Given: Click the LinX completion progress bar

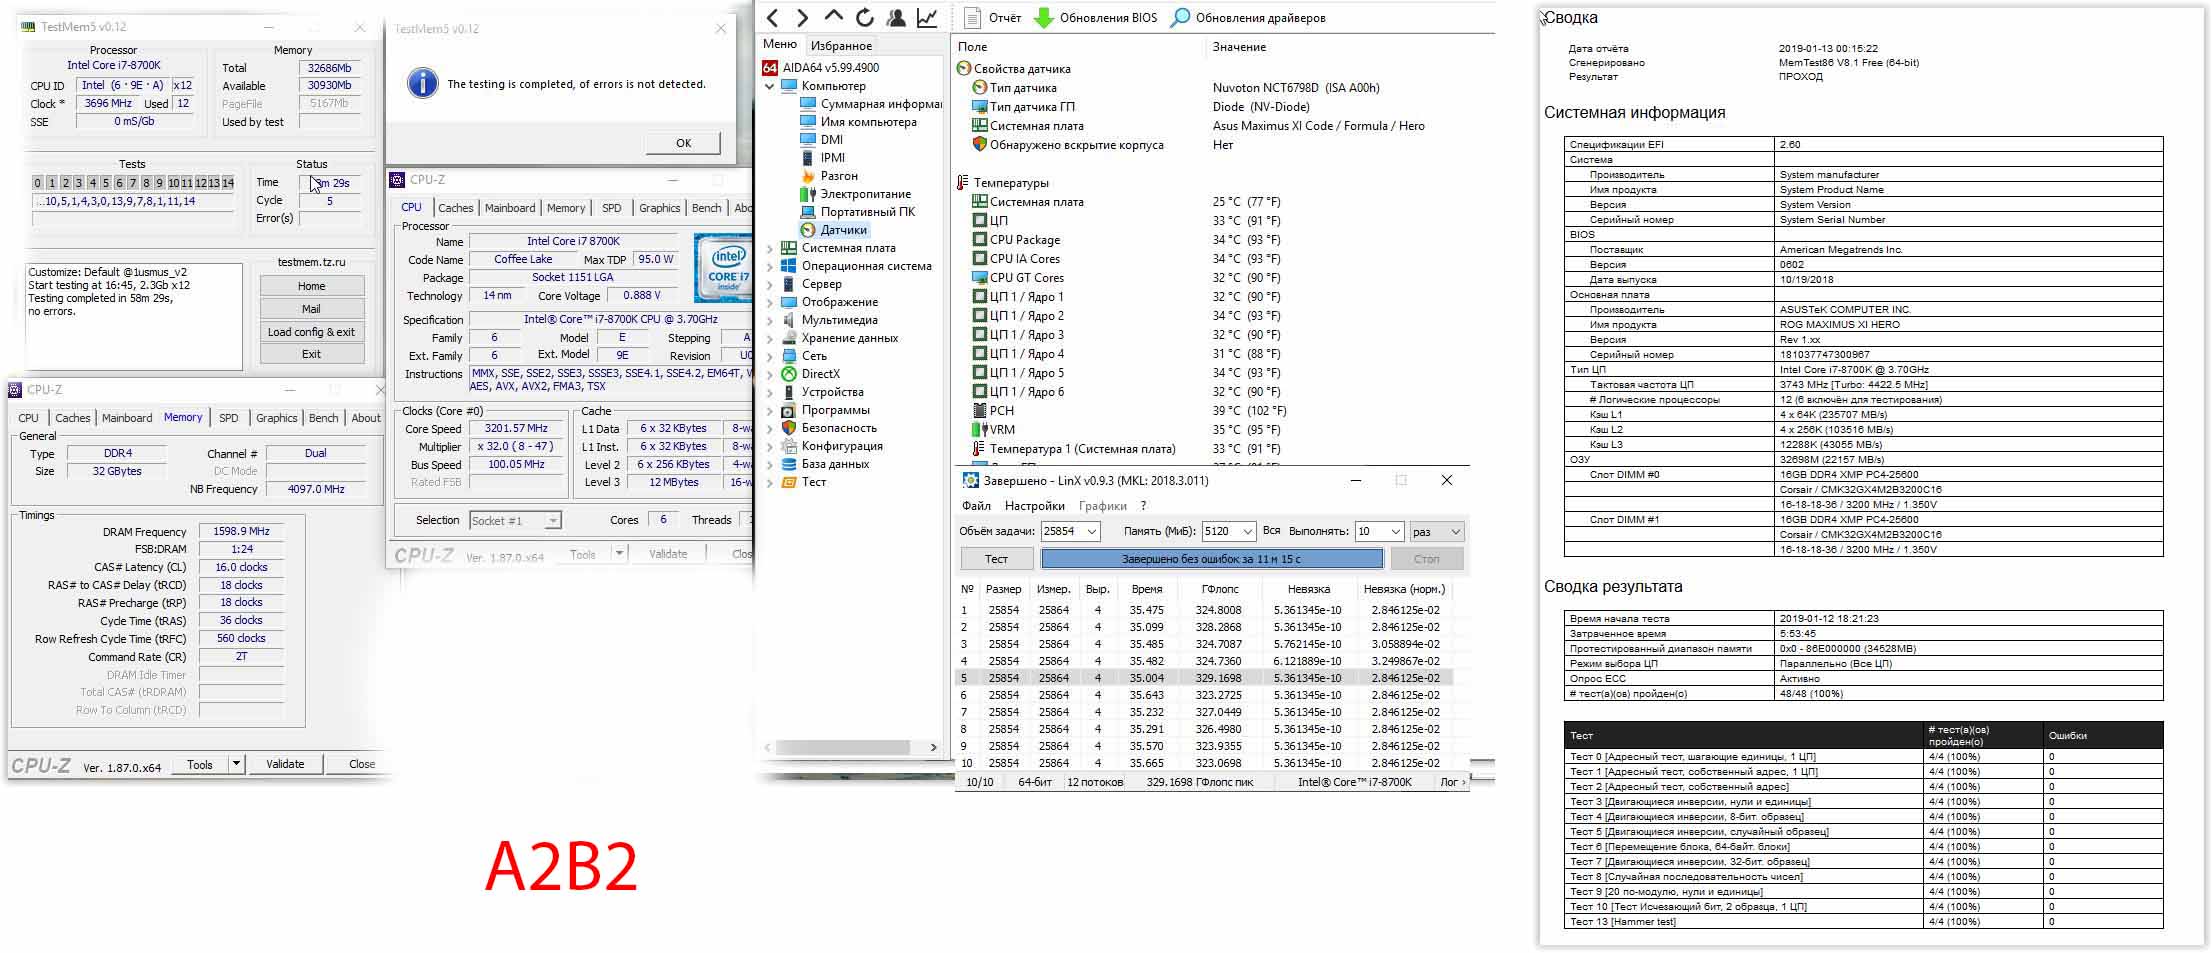Looking at the screenshot, I should click(1212, 559).
